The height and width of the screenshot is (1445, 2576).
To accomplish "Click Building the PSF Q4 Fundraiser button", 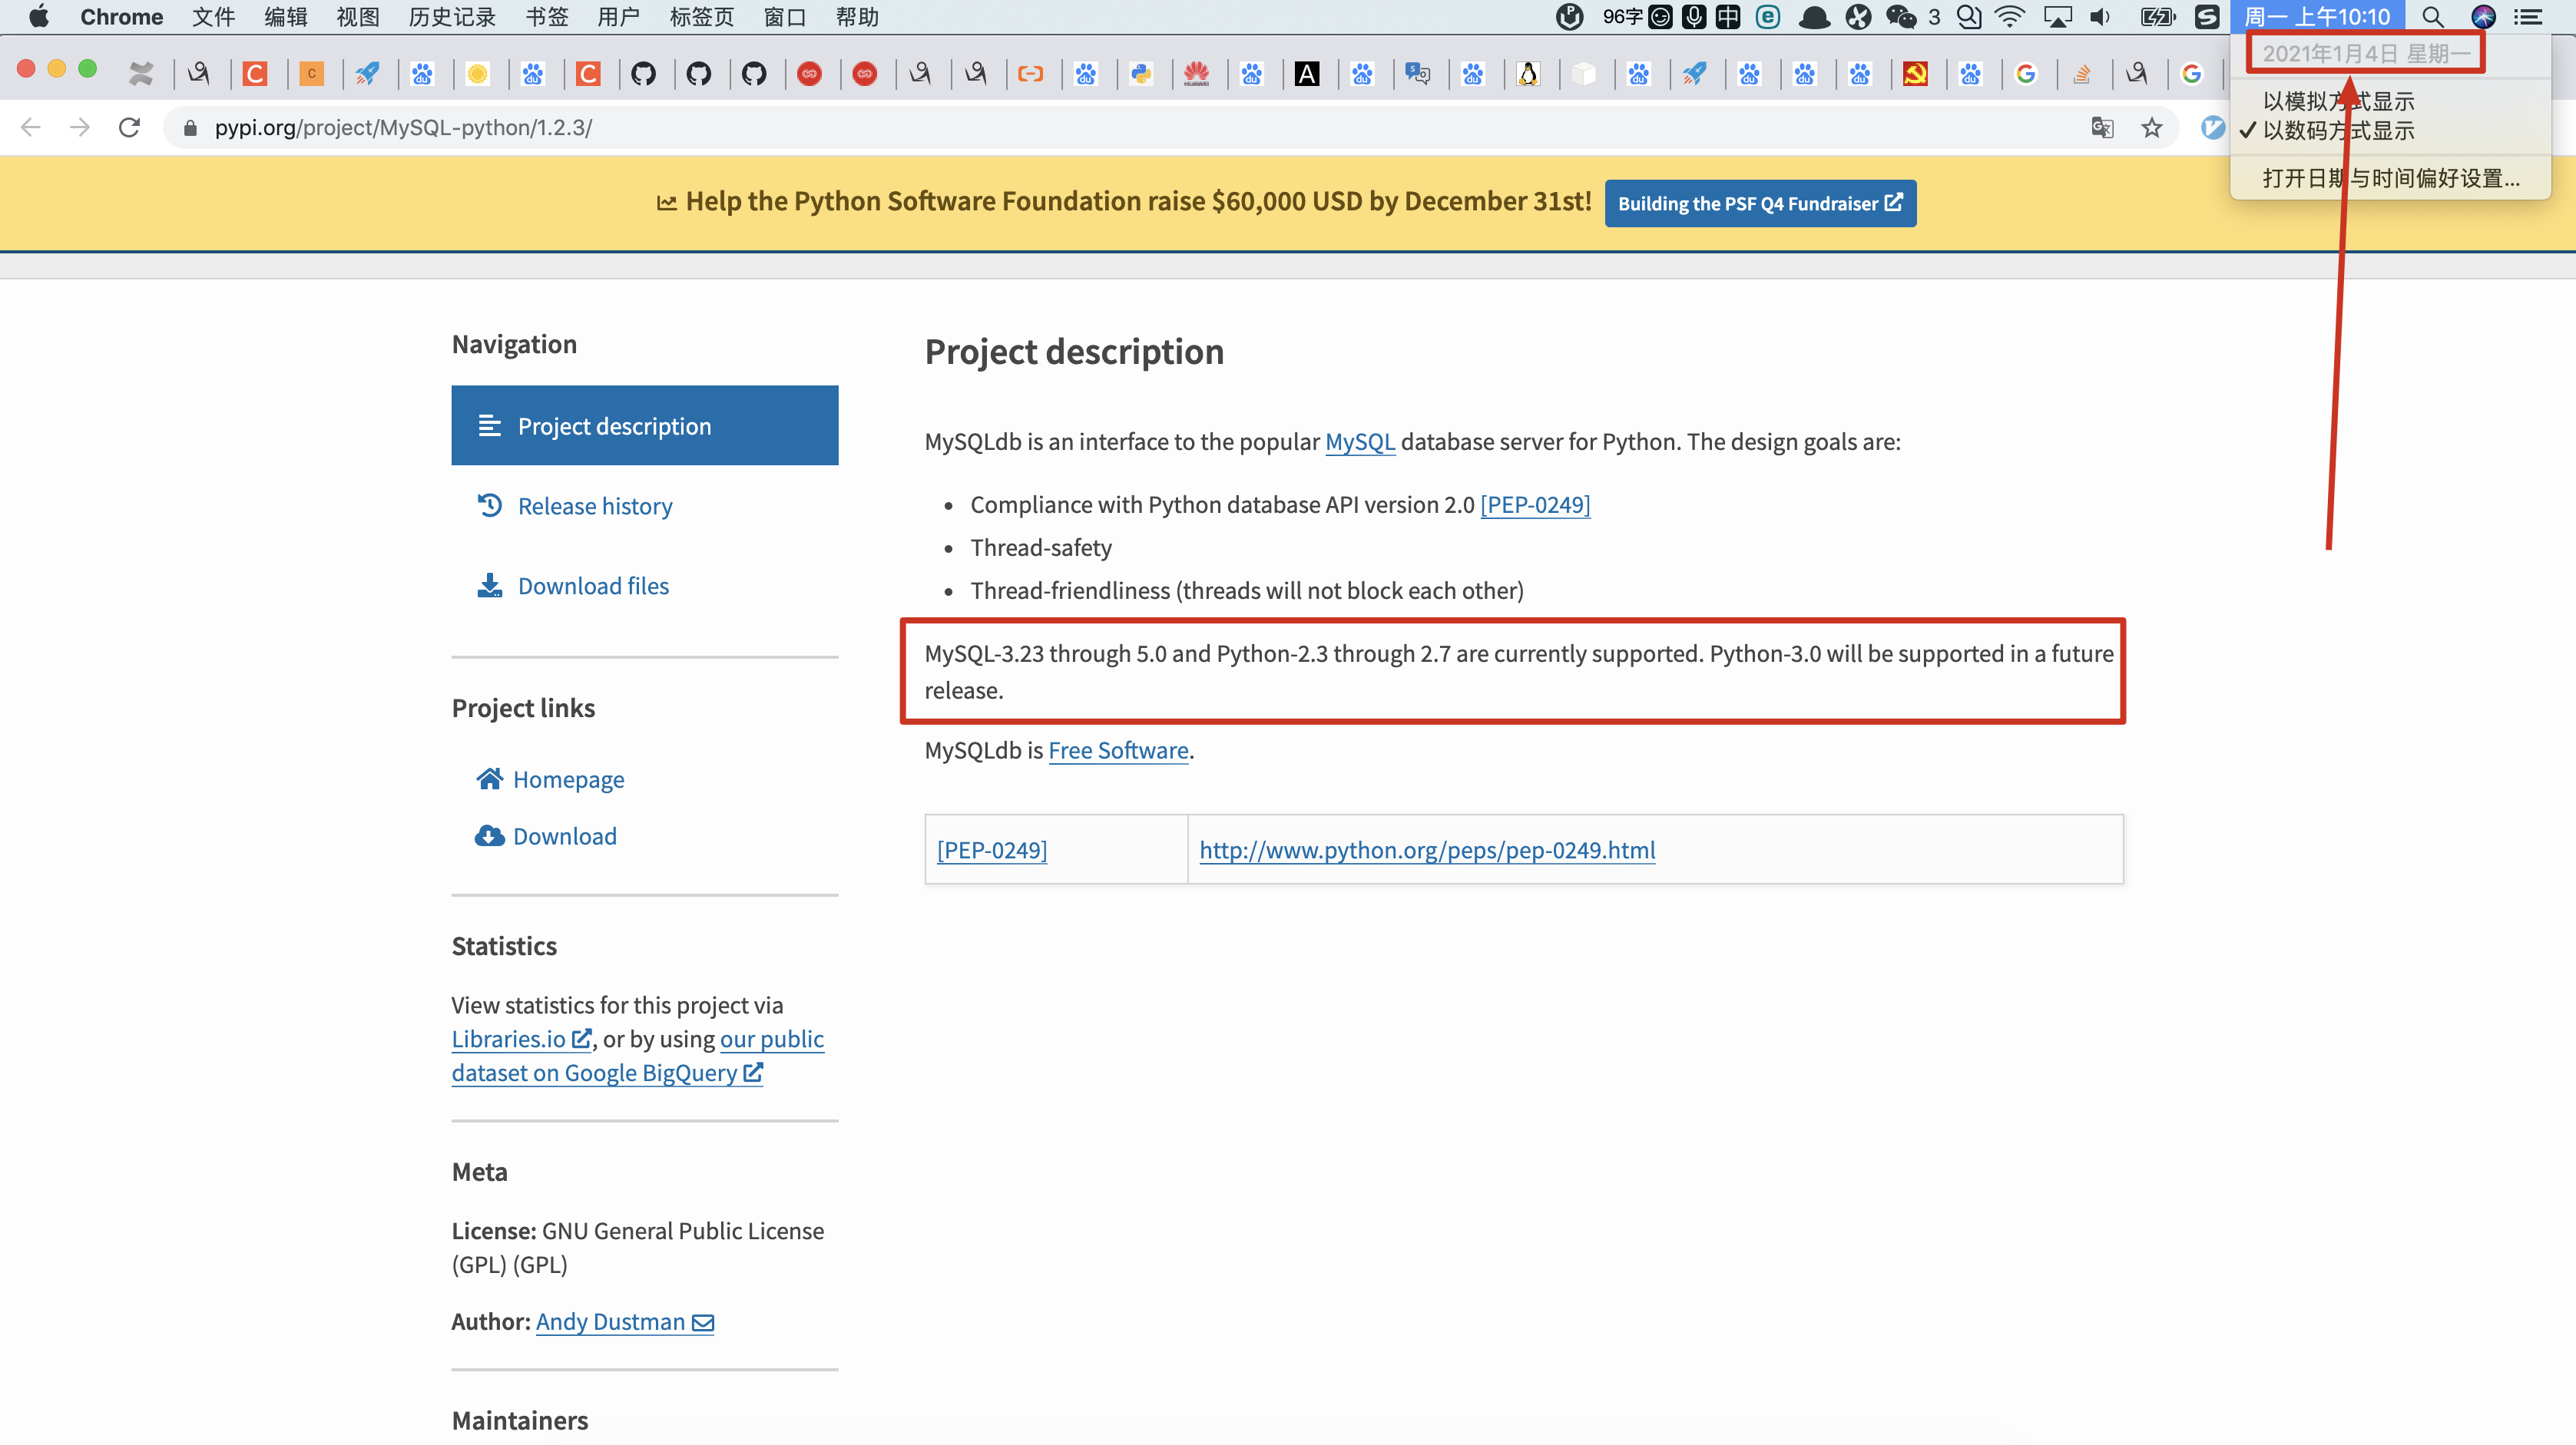I will coord(1760,203).
